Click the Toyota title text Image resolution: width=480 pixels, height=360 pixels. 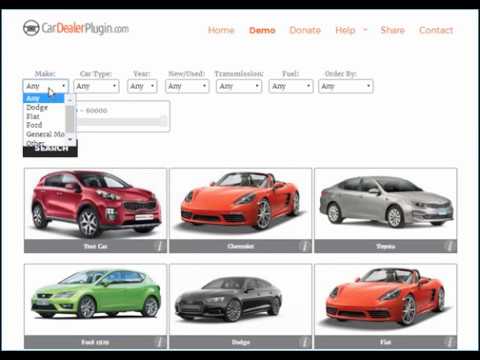tap(386, 246)
